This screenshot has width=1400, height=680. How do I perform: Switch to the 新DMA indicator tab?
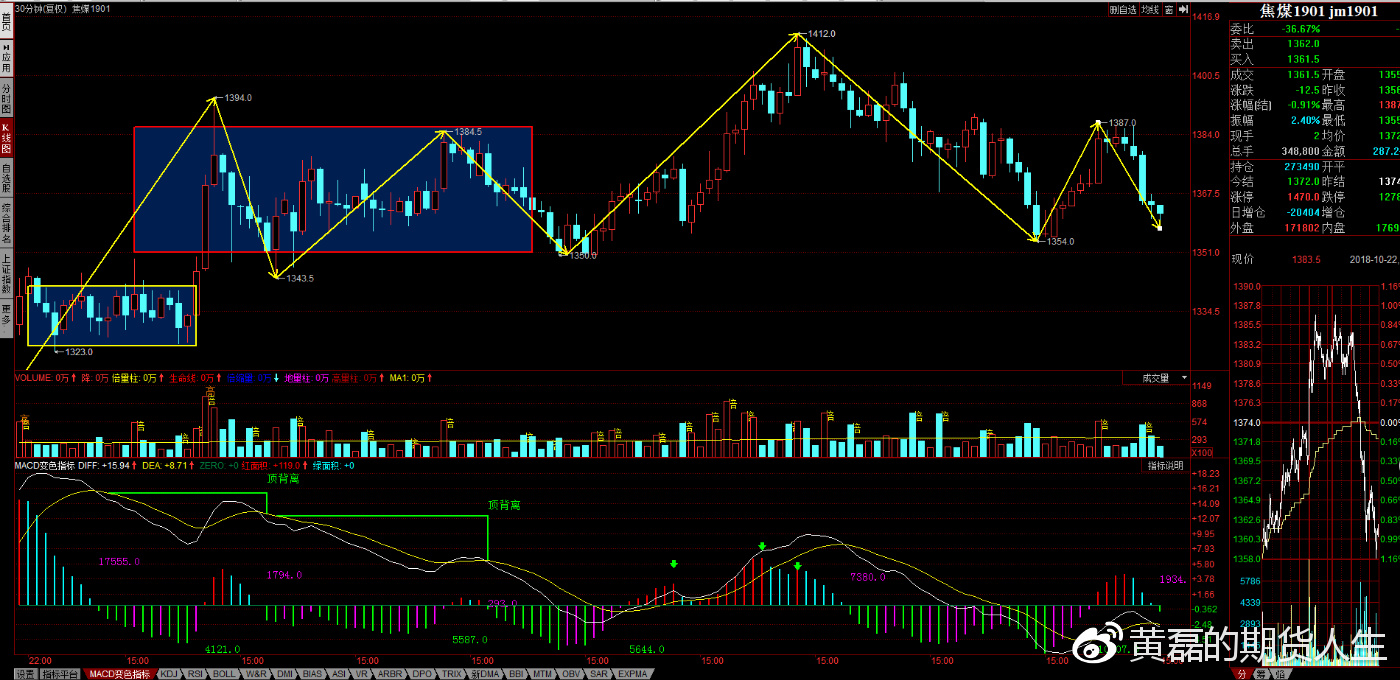point(485,674)
